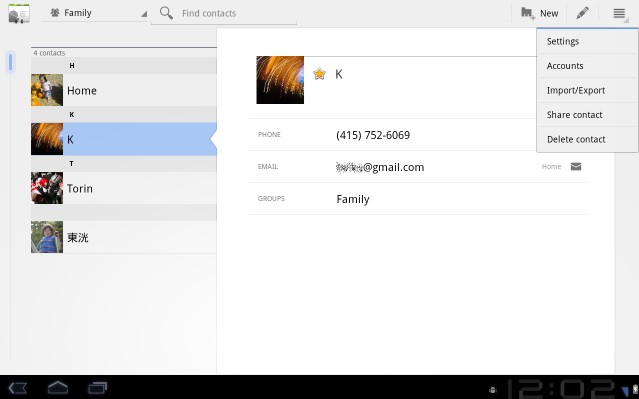Viewport: 639px width, 399px height.
Task: Open the Contacts app icon
Action: click(x=19, y=13)
